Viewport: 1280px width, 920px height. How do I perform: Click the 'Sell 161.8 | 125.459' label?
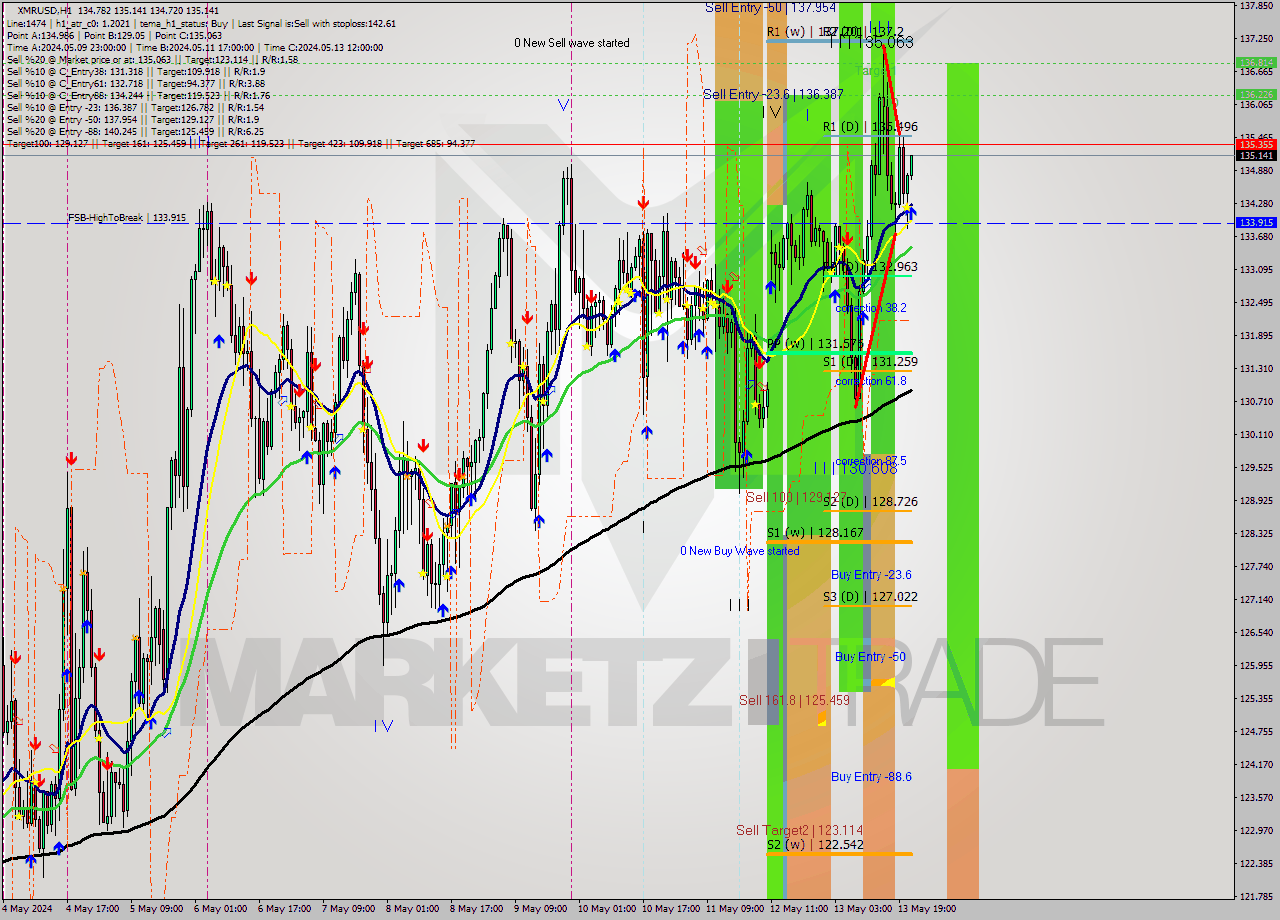tap(794, 700)
